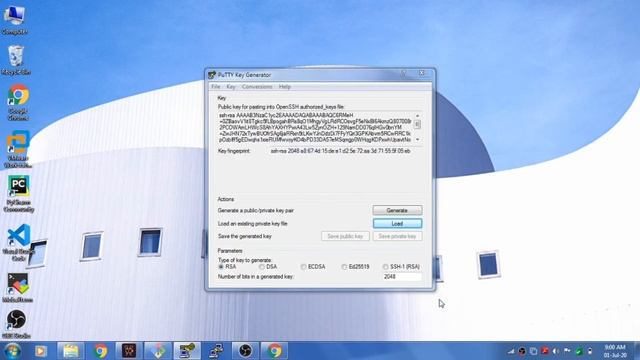Select the Google Chrome desktop shortcut
Viewport: 640px width, 360px height.
pyautogui.click(x=18, y=102)
